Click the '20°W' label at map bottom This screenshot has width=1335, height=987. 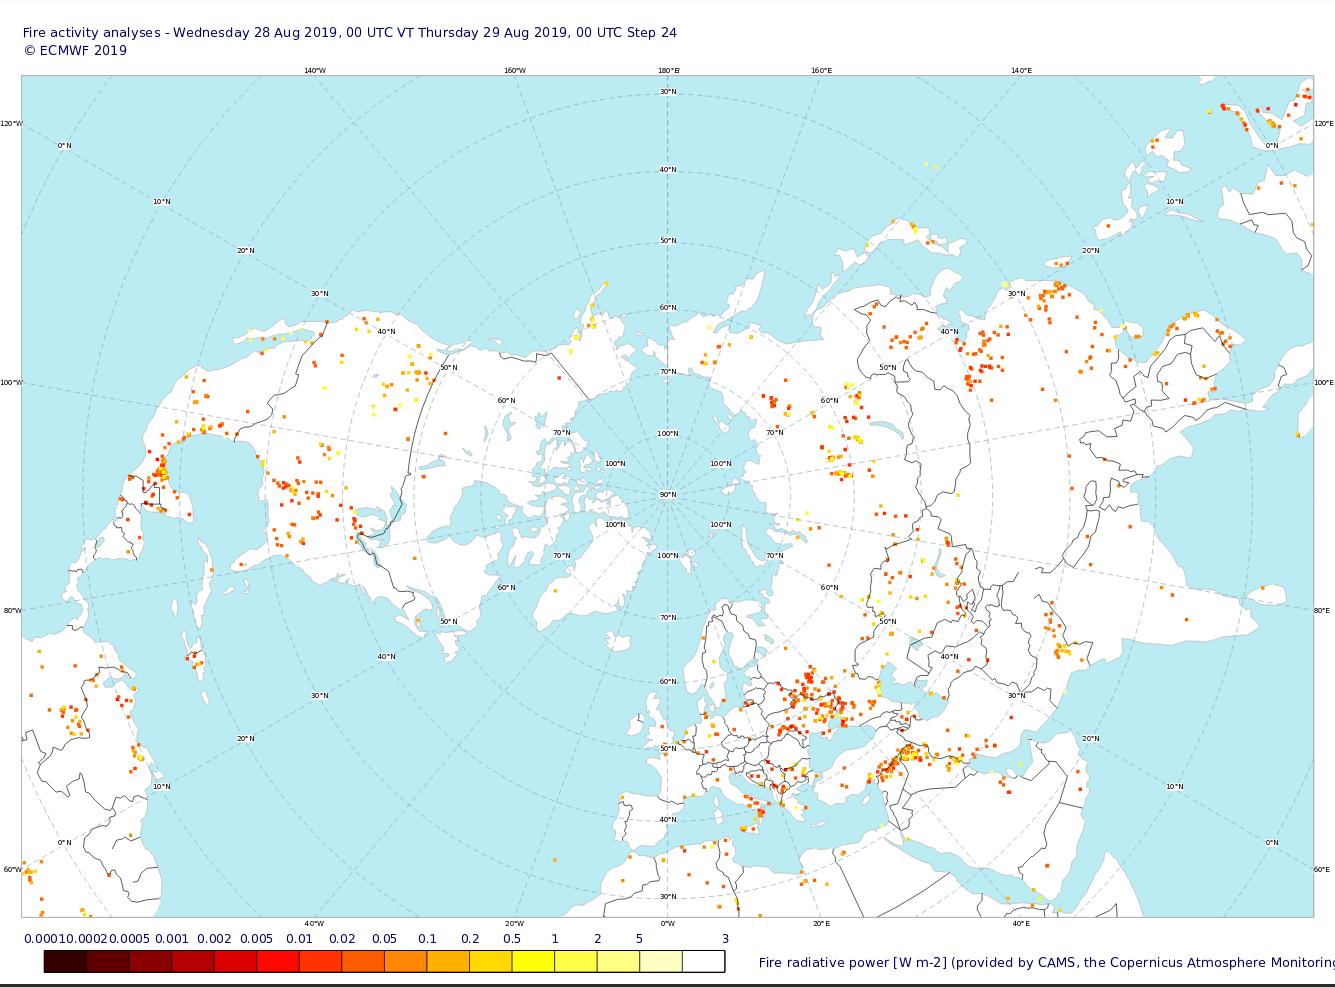(x=514, y=923)
